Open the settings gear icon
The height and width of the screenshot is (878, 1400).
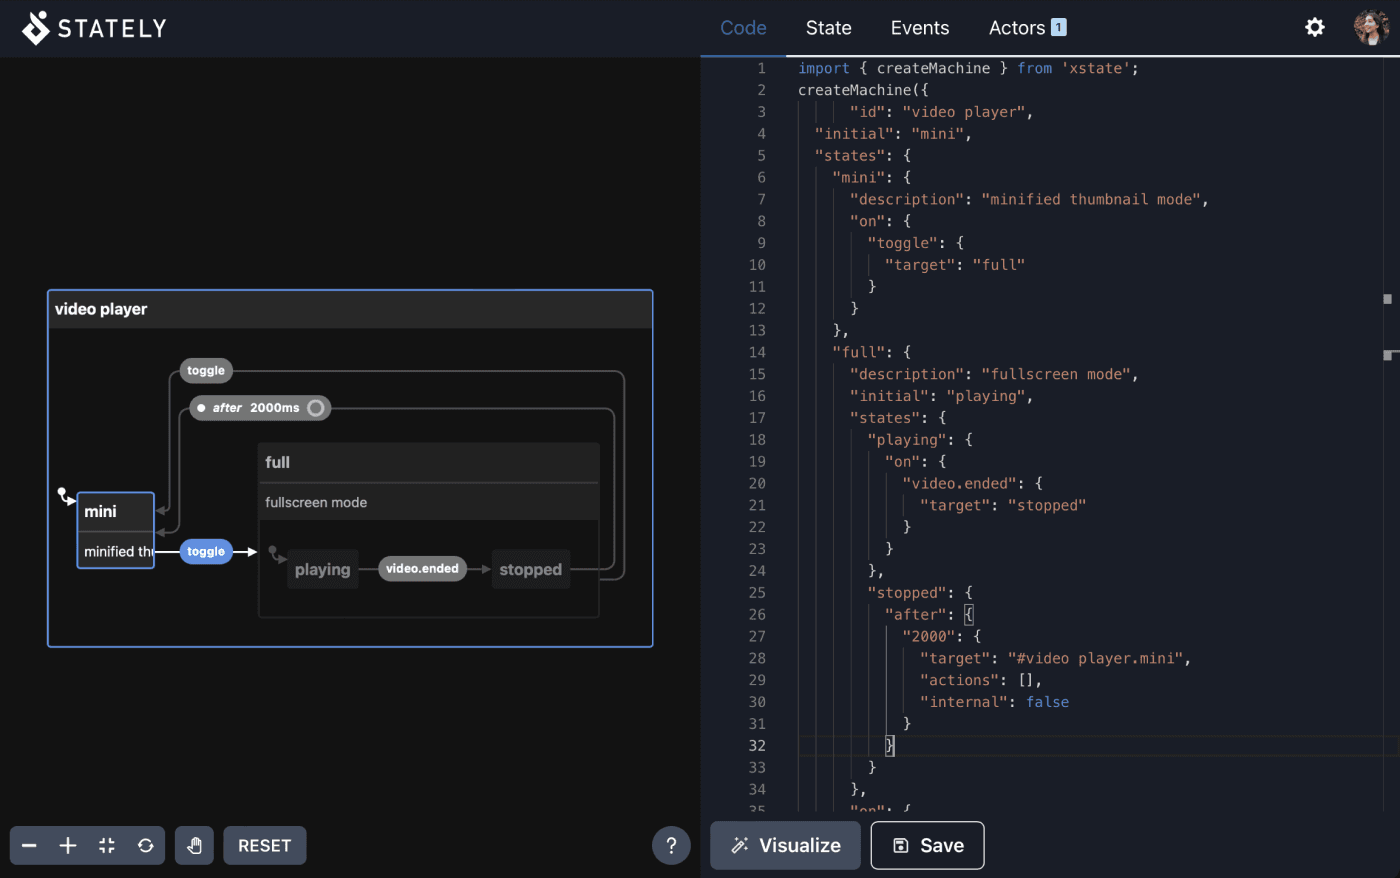click(x=1314, y=27)
